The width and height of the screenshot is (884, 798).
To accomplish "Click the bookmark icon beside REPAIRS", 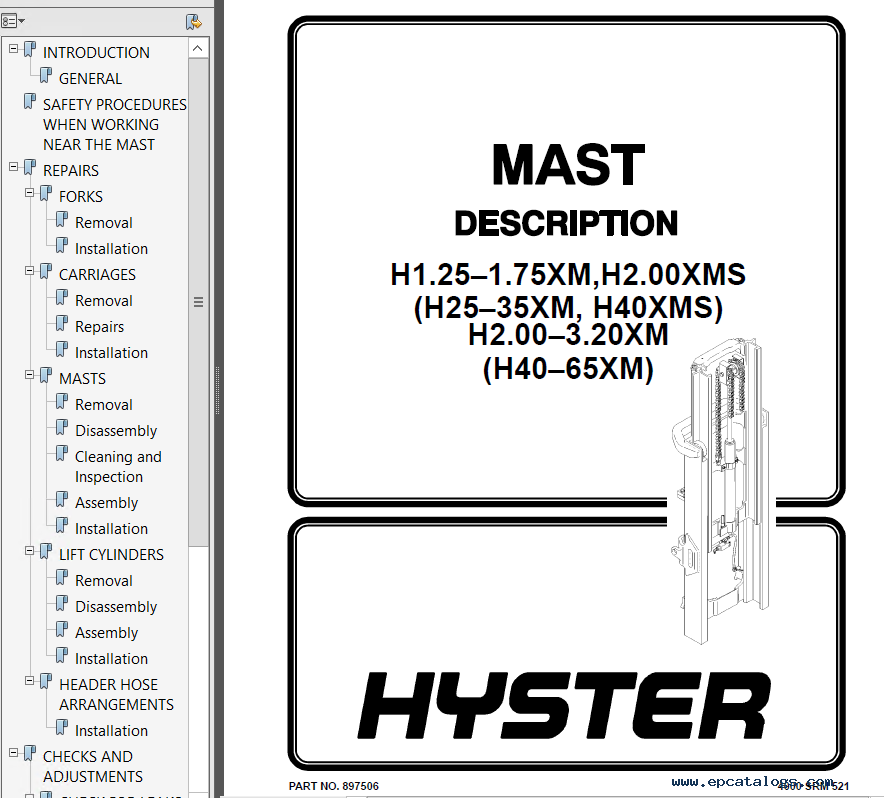I will click(x=30, y=167).
